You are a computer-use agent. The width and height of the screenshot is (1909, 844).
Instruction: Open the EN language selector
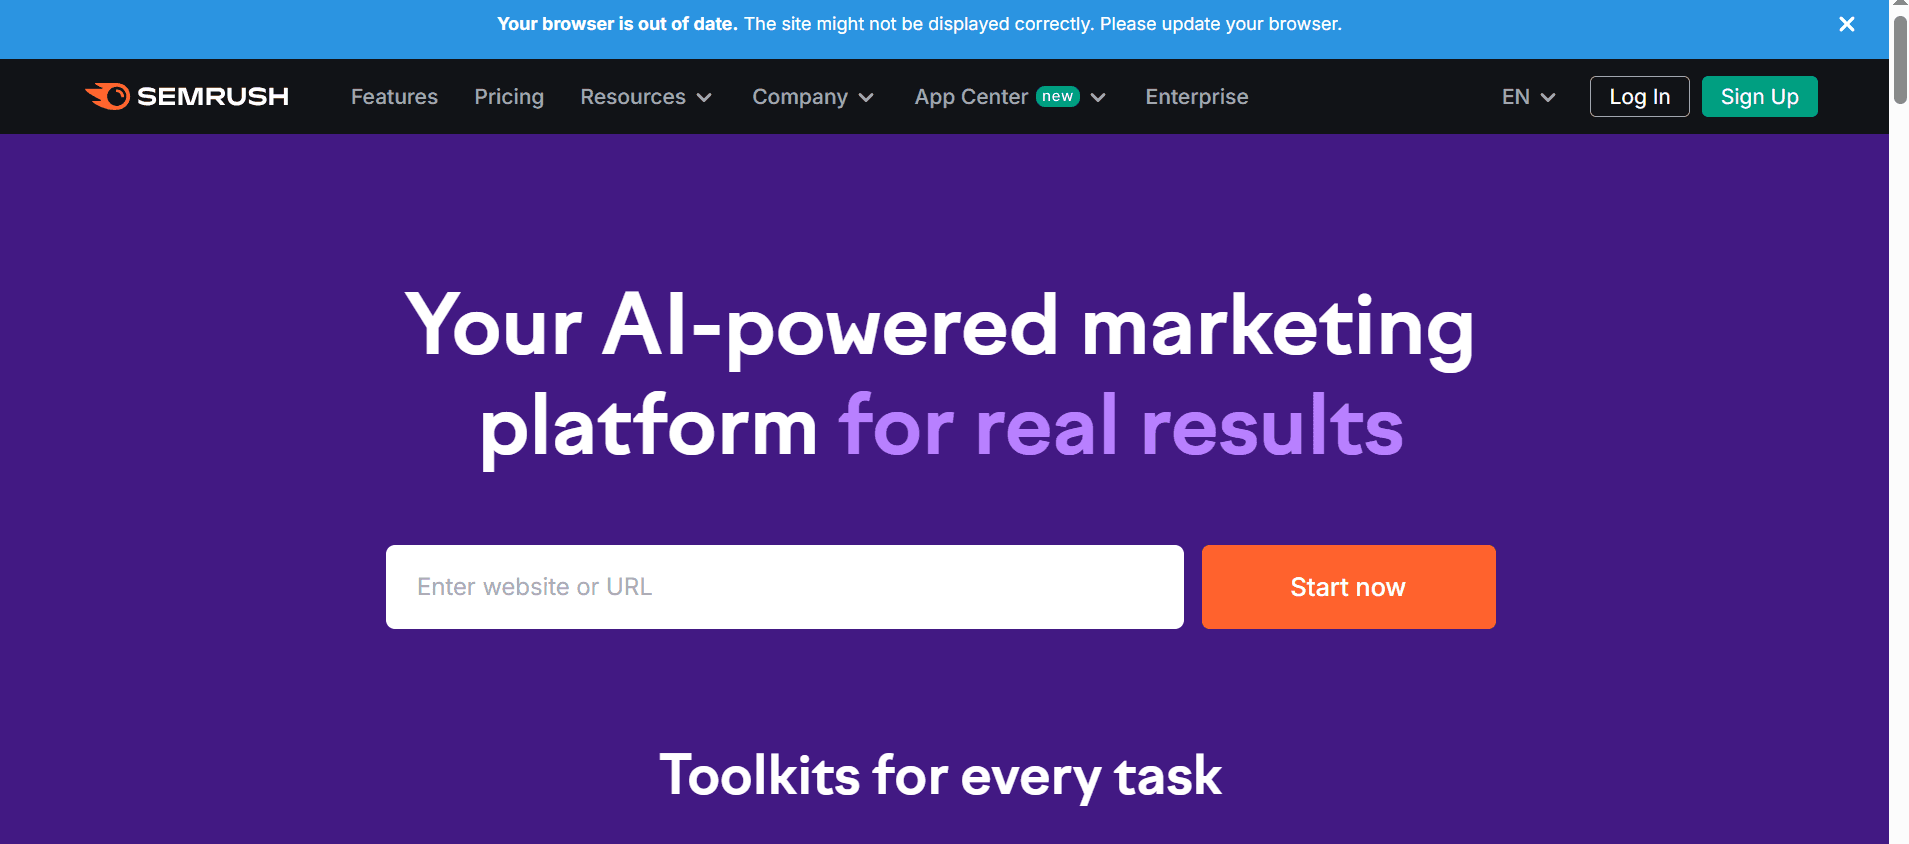pyautogui.click(x=1528, y=97)
